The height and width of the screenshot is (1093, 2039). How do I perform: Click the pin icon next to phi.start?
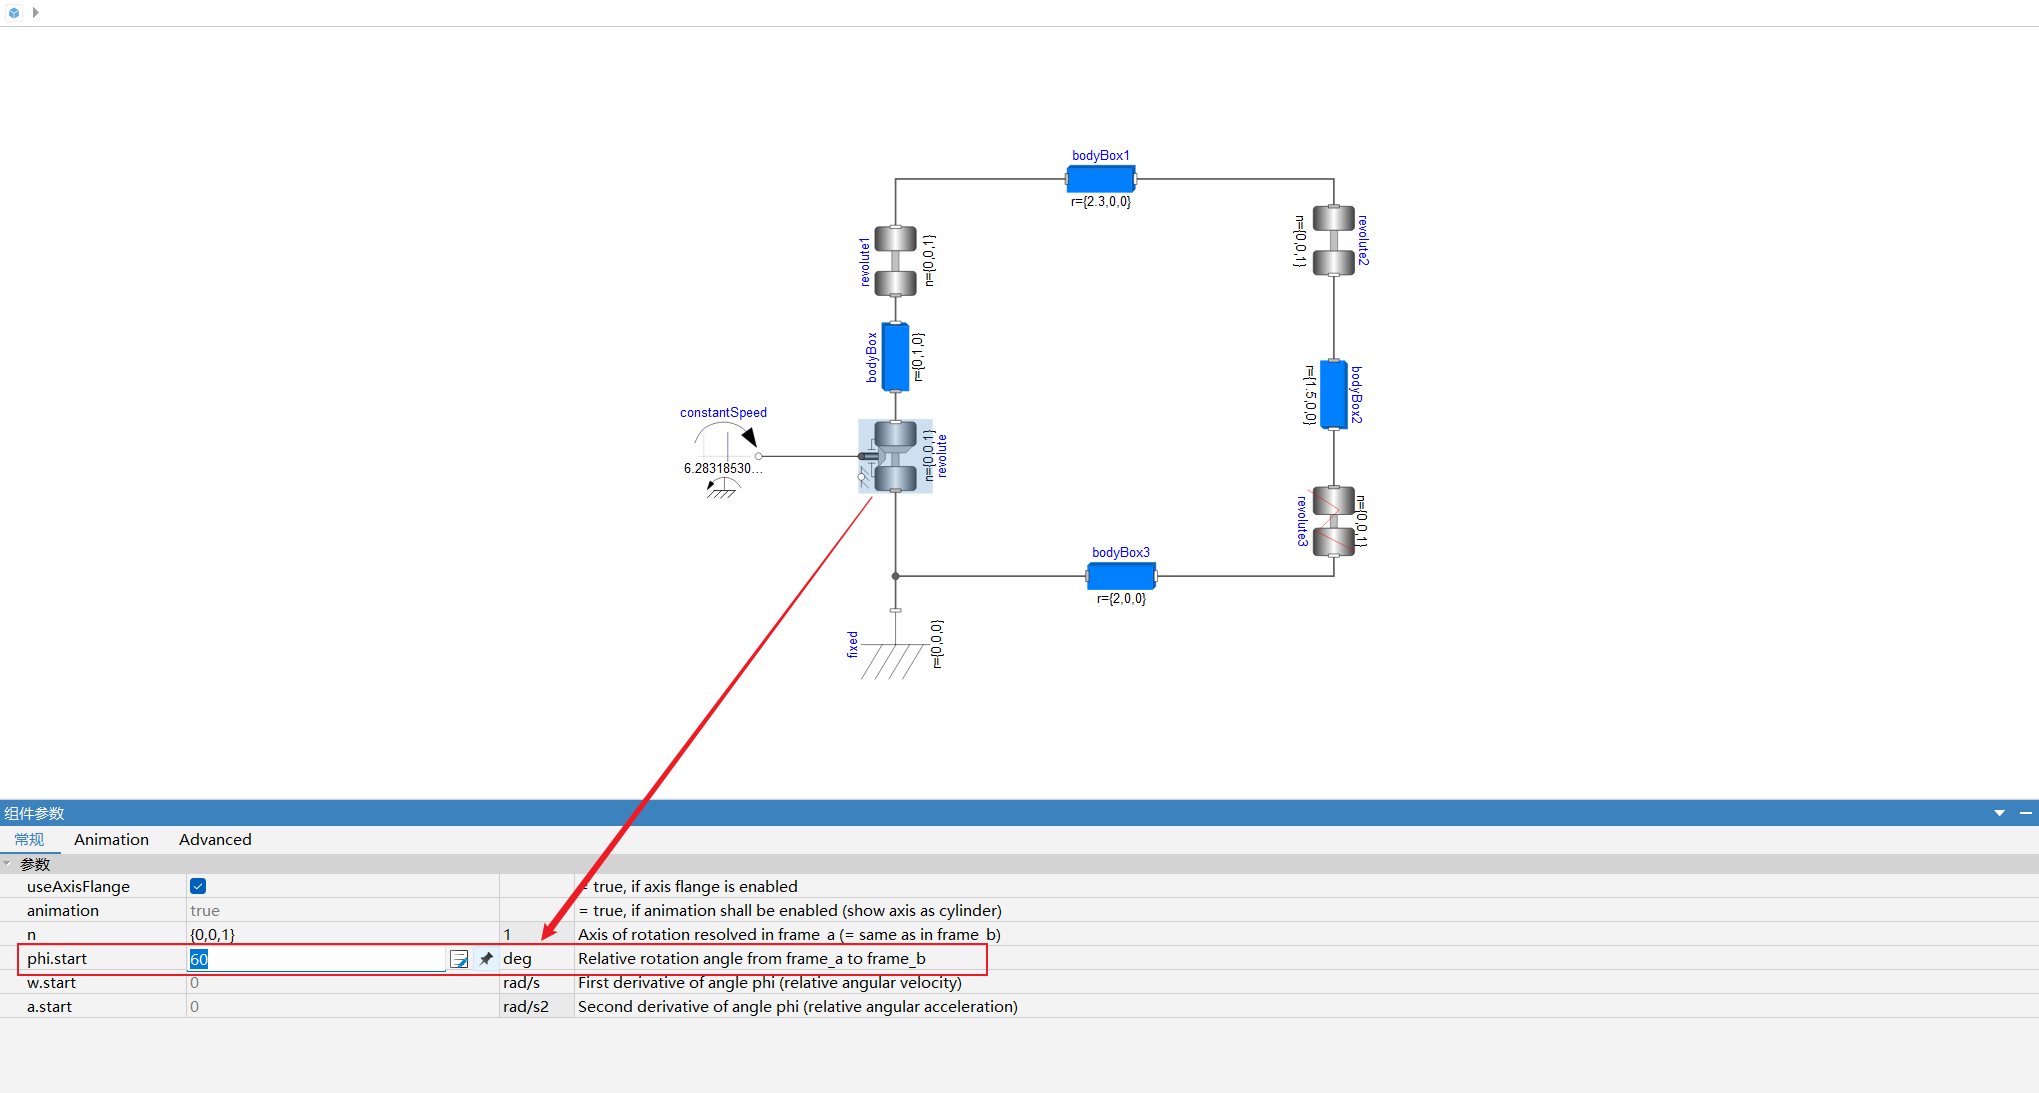[486, 959]
